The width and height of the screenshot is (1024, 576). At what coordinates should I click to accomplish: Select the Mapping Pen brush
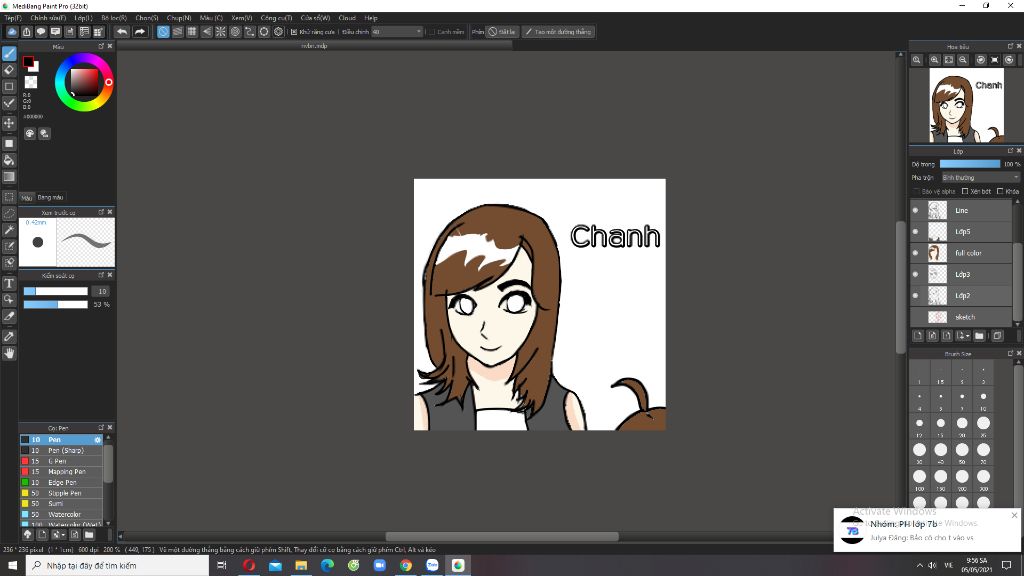(x=61, y=472)
